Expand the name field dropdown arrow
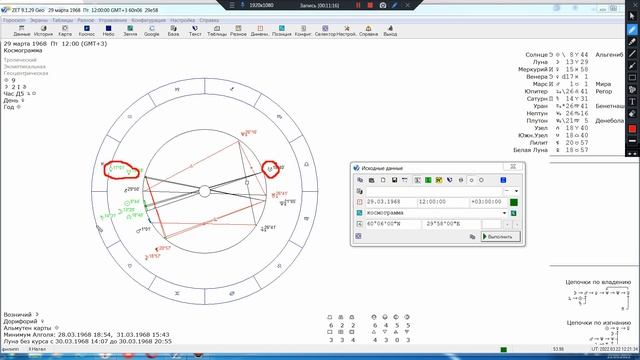Image resolution: width=640 pixels, height=360 pixels. click(516, 191)
